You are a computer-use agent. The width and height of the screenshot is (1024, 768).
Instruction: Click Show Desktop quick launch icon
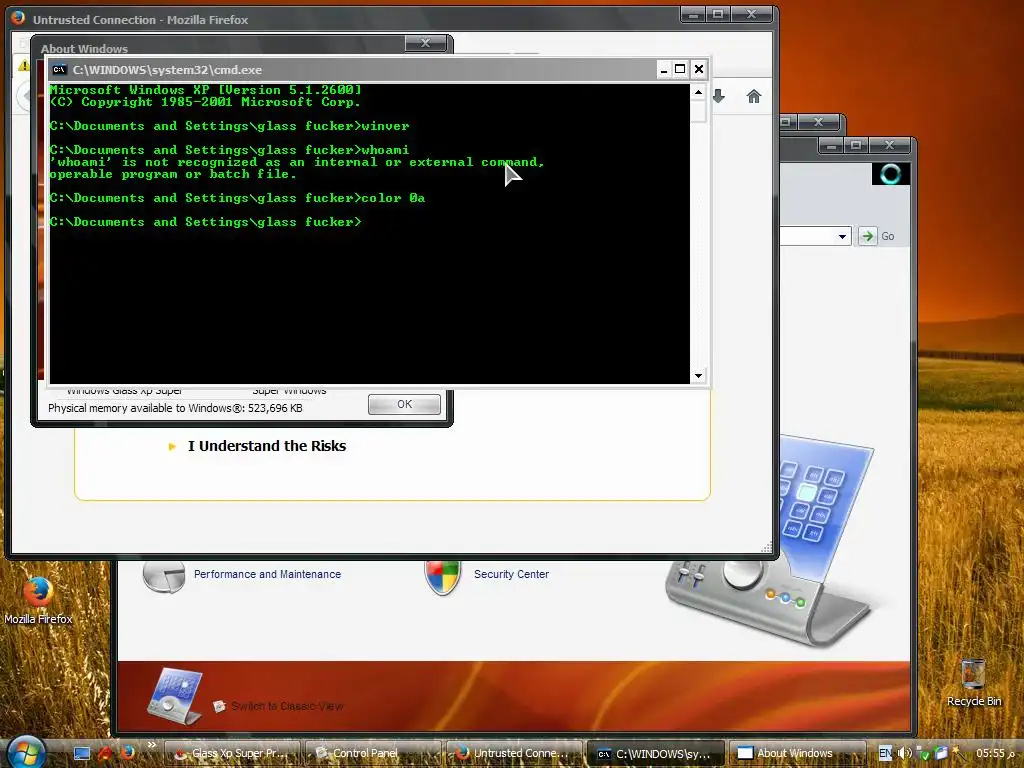[82, 753]
